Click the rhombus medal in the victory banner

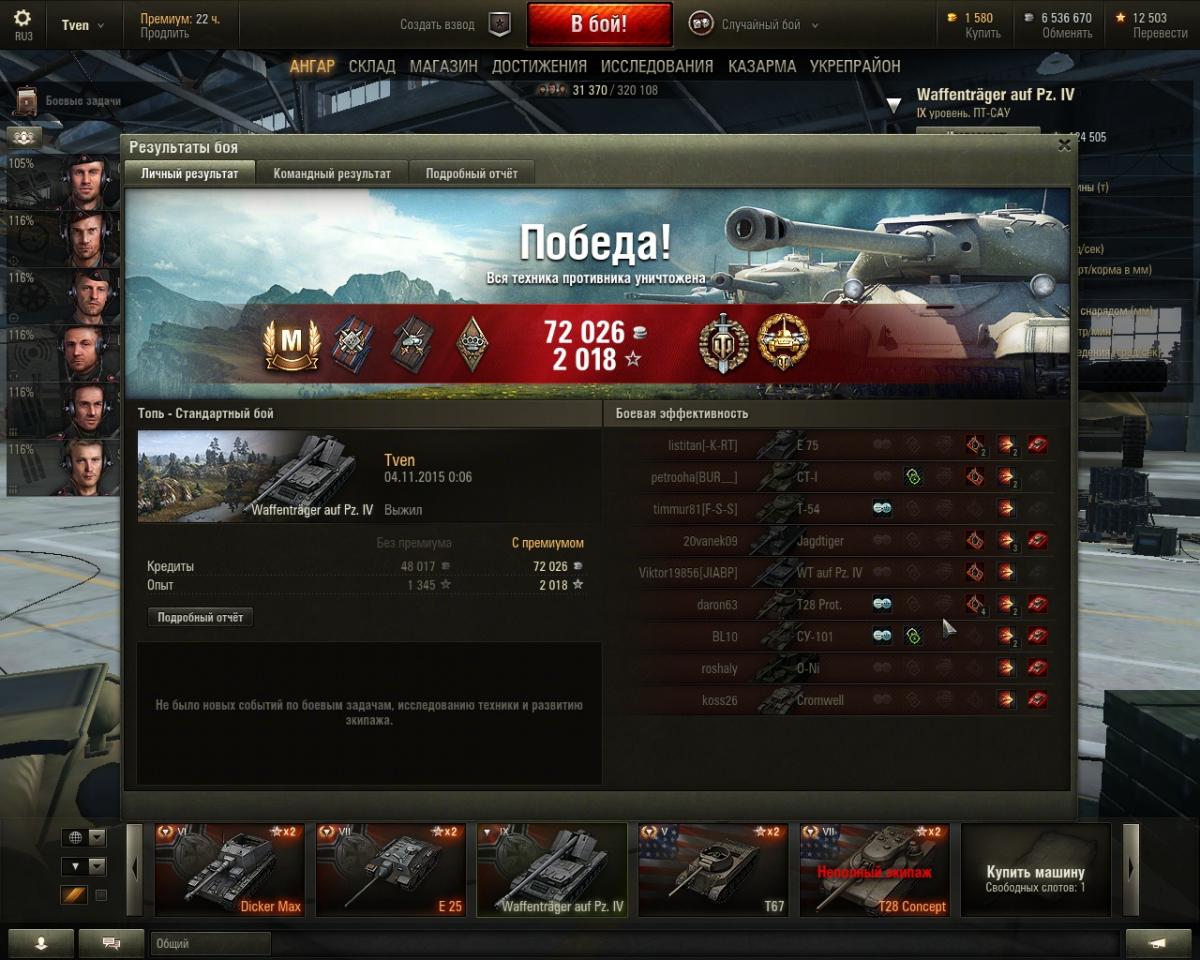pos(472,344)
